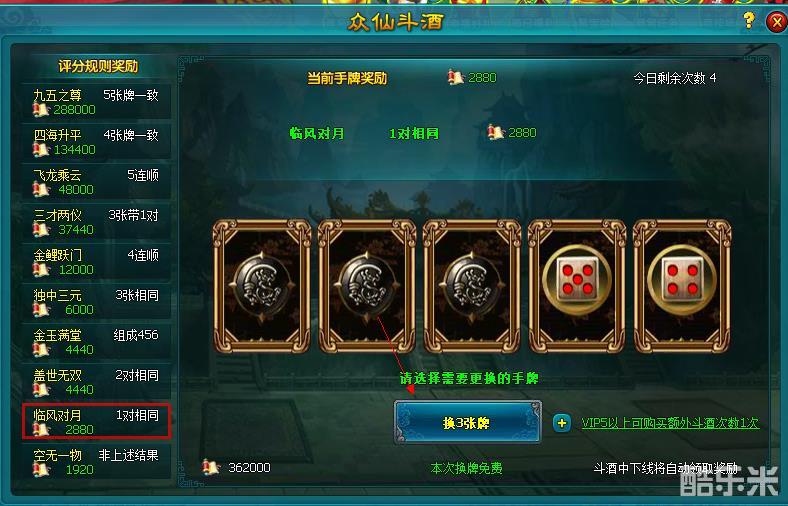
Task: Click the scroll icon beside 362000 balance
Action: [x=212, y=467]
